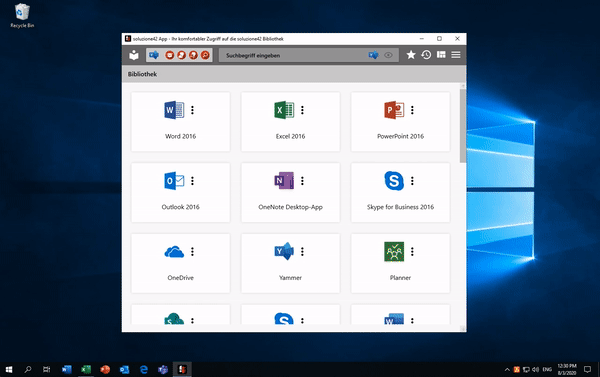Click the Excel 2016 label
The height and width of the screenshot is (377, 600).
tap(290, 136)
